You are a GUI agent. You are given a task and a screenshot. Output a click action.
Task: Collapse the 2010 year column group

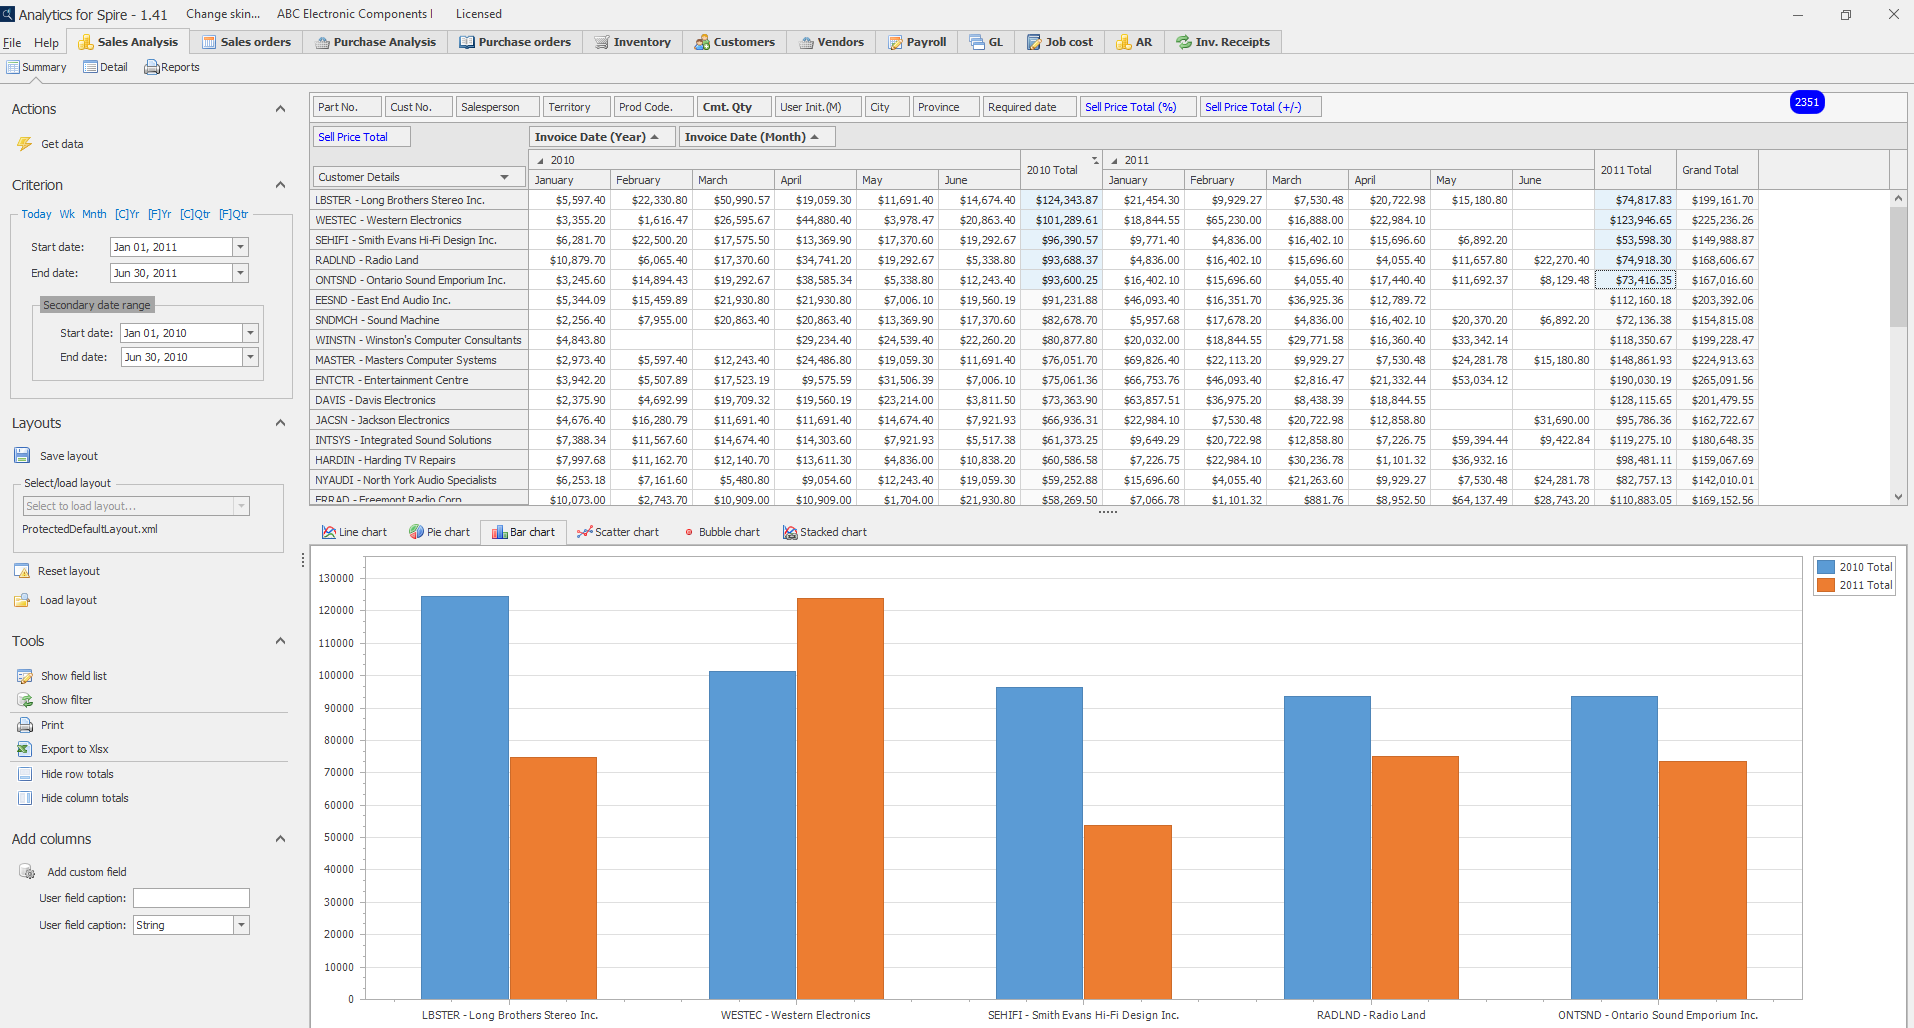541,160
